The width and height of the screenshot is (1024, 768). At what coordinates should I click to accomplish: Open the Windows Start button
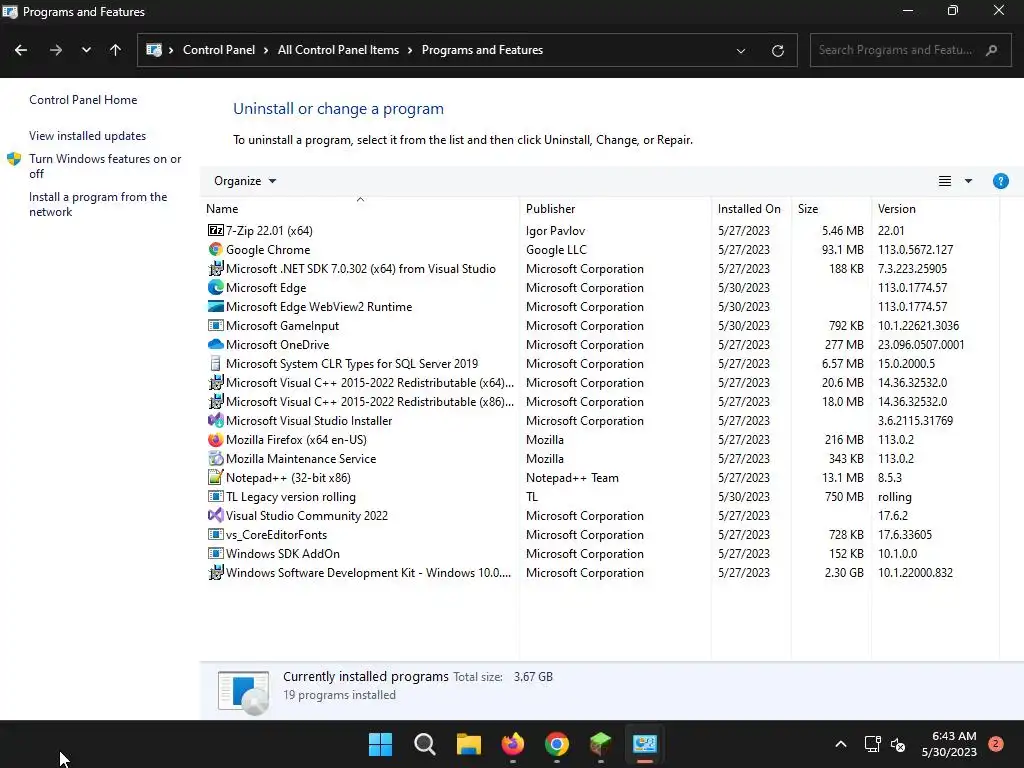pos(380,744)
